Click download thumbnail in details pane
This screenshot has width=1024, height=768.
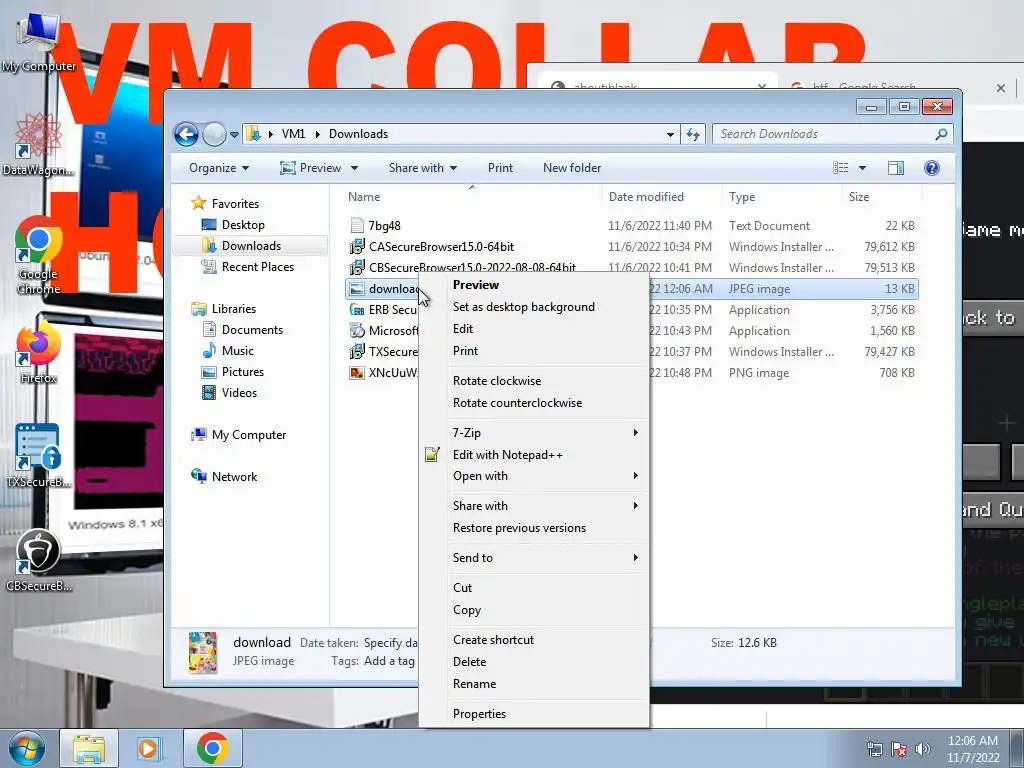(x=202, y=652)
